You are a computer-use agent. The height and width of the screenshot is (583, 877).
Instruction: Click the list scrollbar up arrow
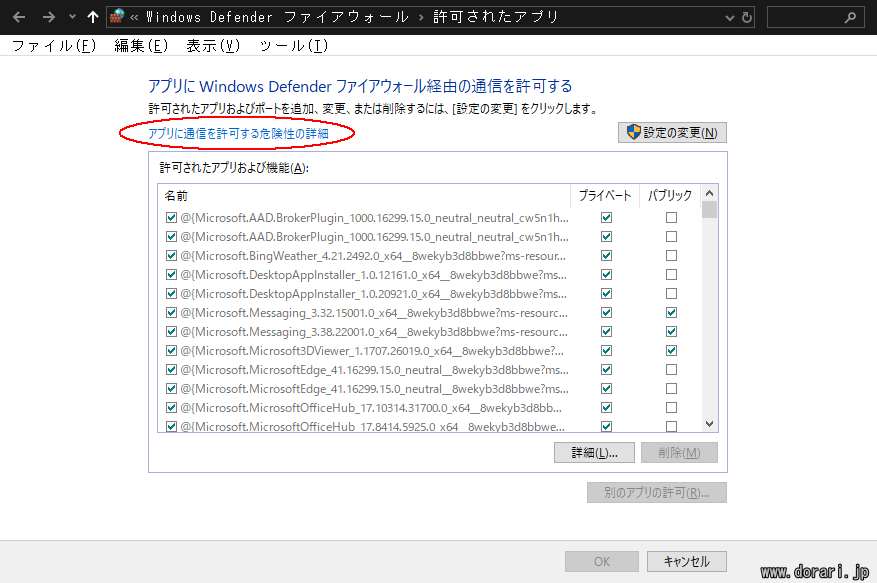coord(709,193)
